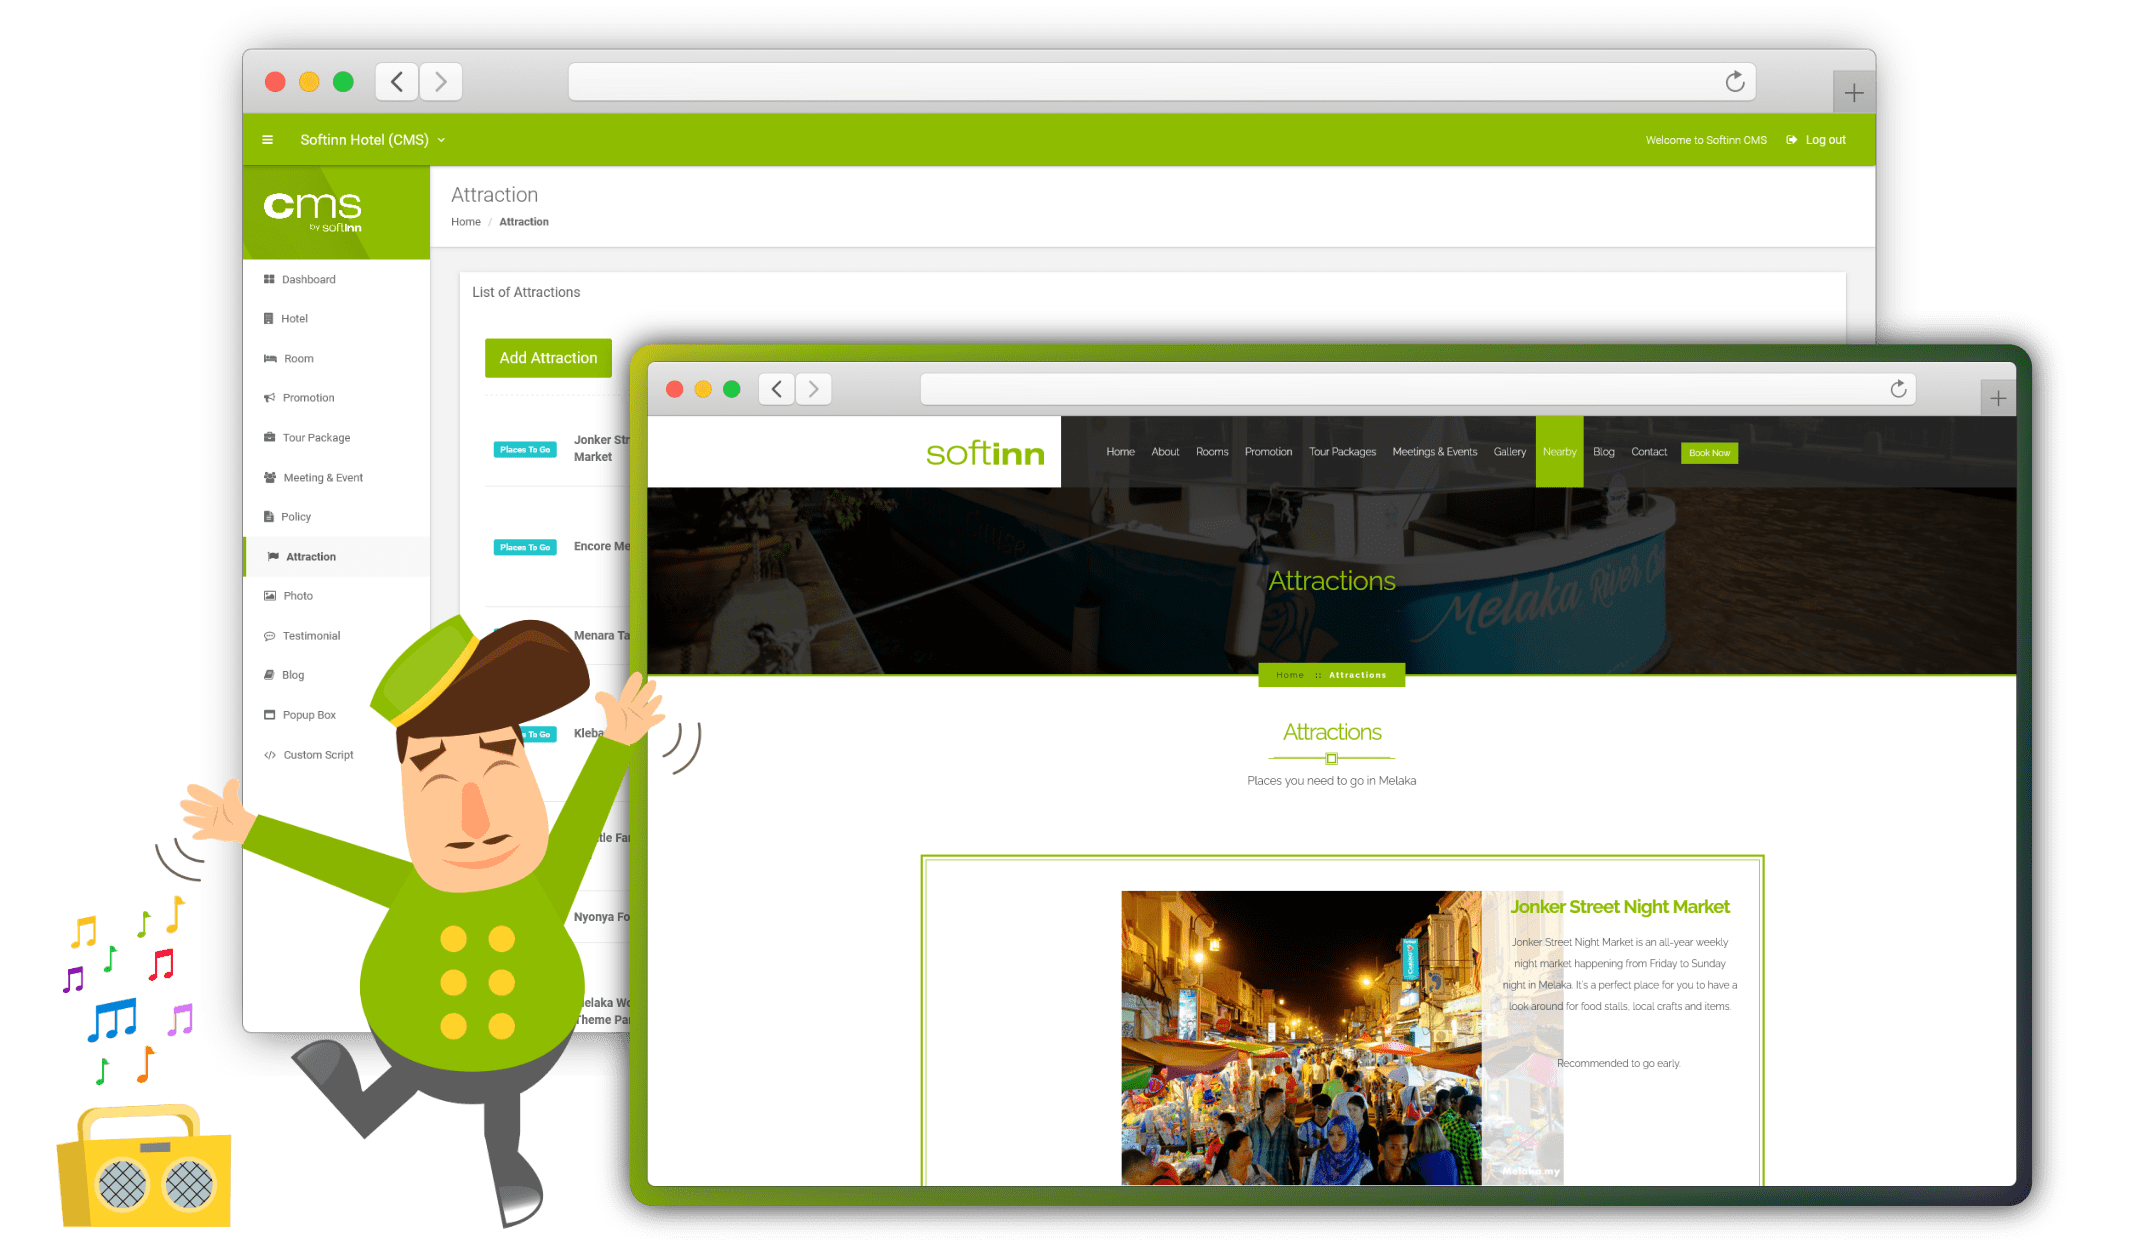Open Contact in the website navigation

click(1649, 452)
